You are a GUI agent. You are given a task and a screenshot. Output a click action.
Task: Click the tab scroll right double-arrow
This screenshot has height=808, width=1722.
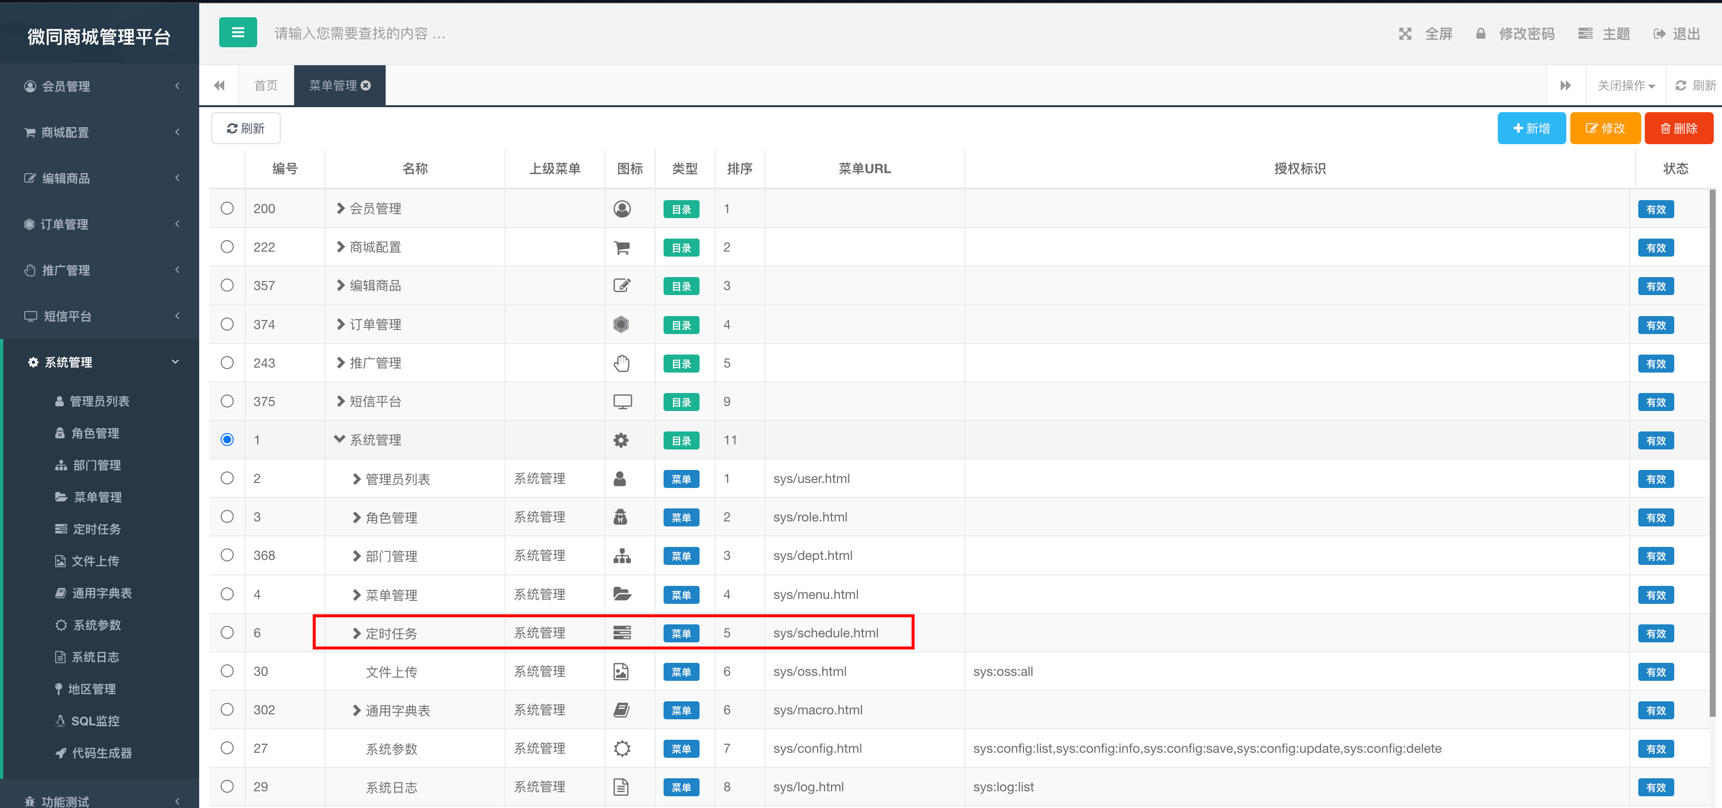tap(1565, 86)
